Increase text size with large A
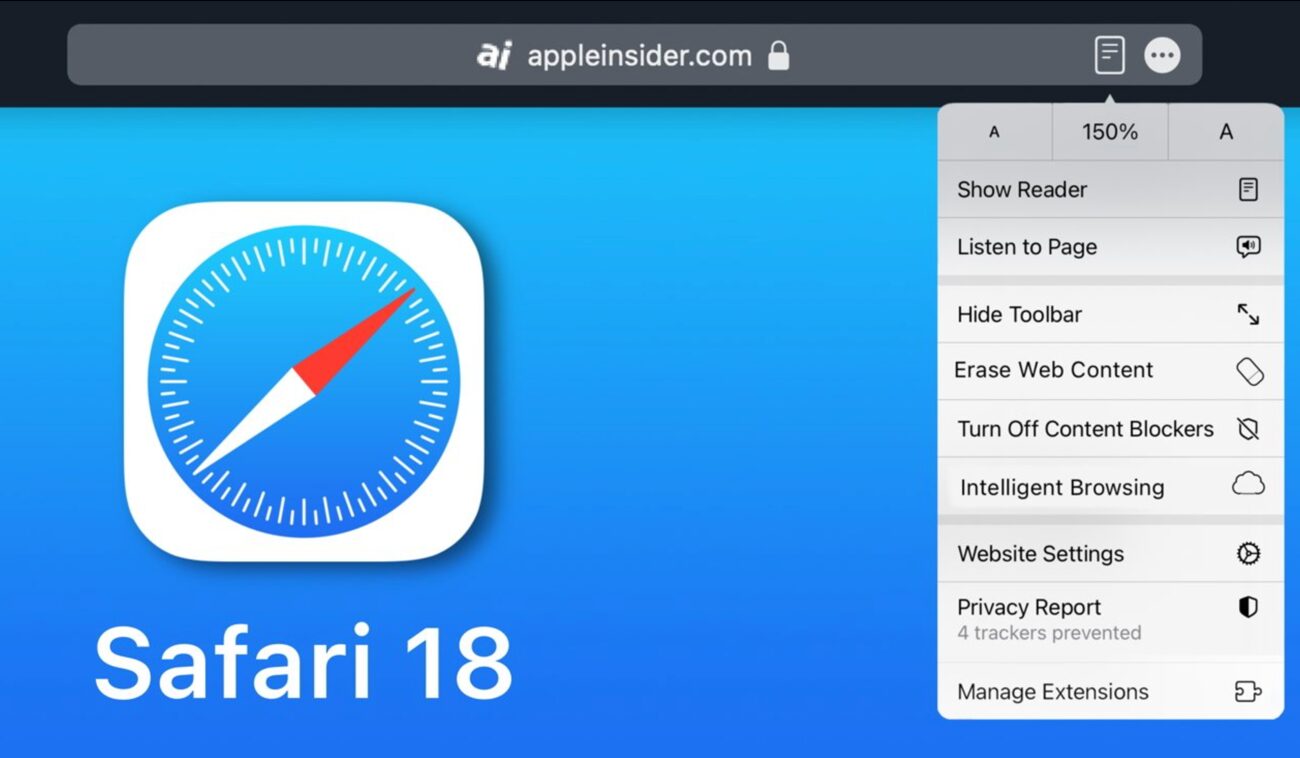The image size is (1300, 758). [1226, 132]
